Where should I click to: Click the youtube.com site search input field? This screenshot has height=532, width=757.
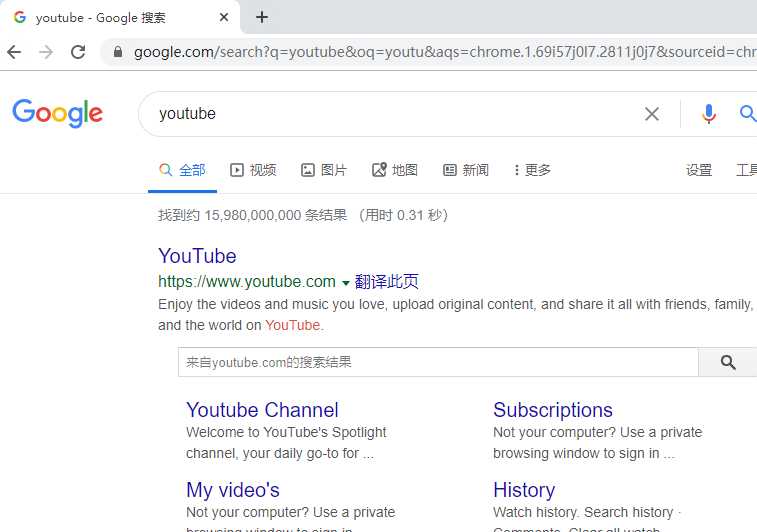(438, 362)
